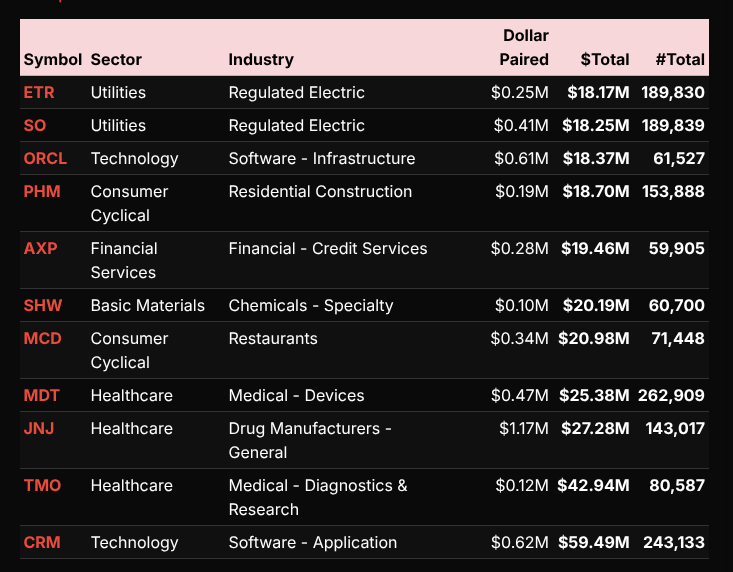733x572 pixels.
Task: Open the MCD stock link
Action: coord(43,339)
